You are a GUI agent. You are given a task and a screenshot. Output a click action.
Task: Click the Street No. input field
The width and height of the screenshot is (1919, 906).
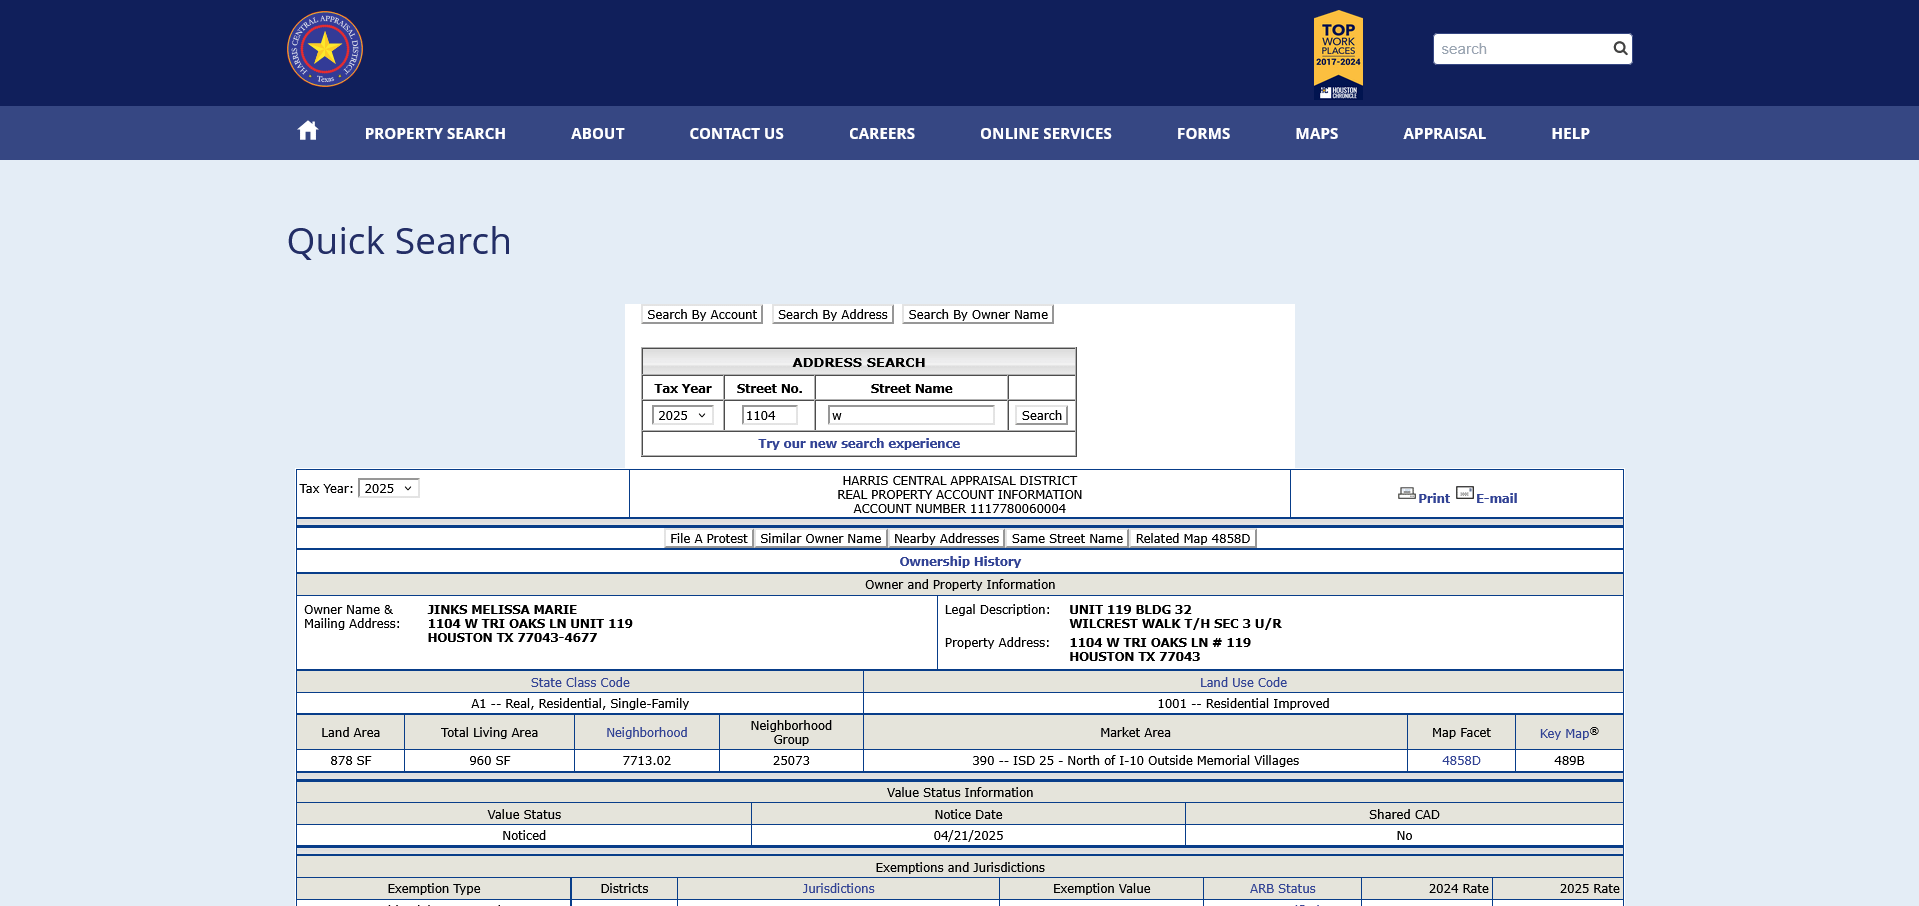pos(769,415)
